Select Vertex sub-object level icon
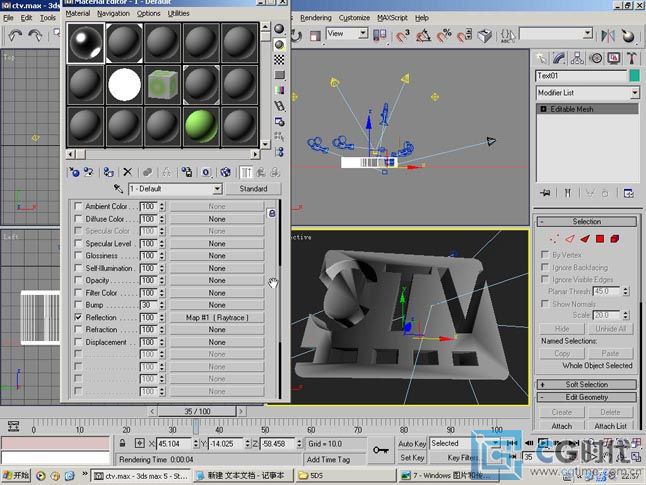The height and width of the screenshot is (485, 646). tap(555, 239)
